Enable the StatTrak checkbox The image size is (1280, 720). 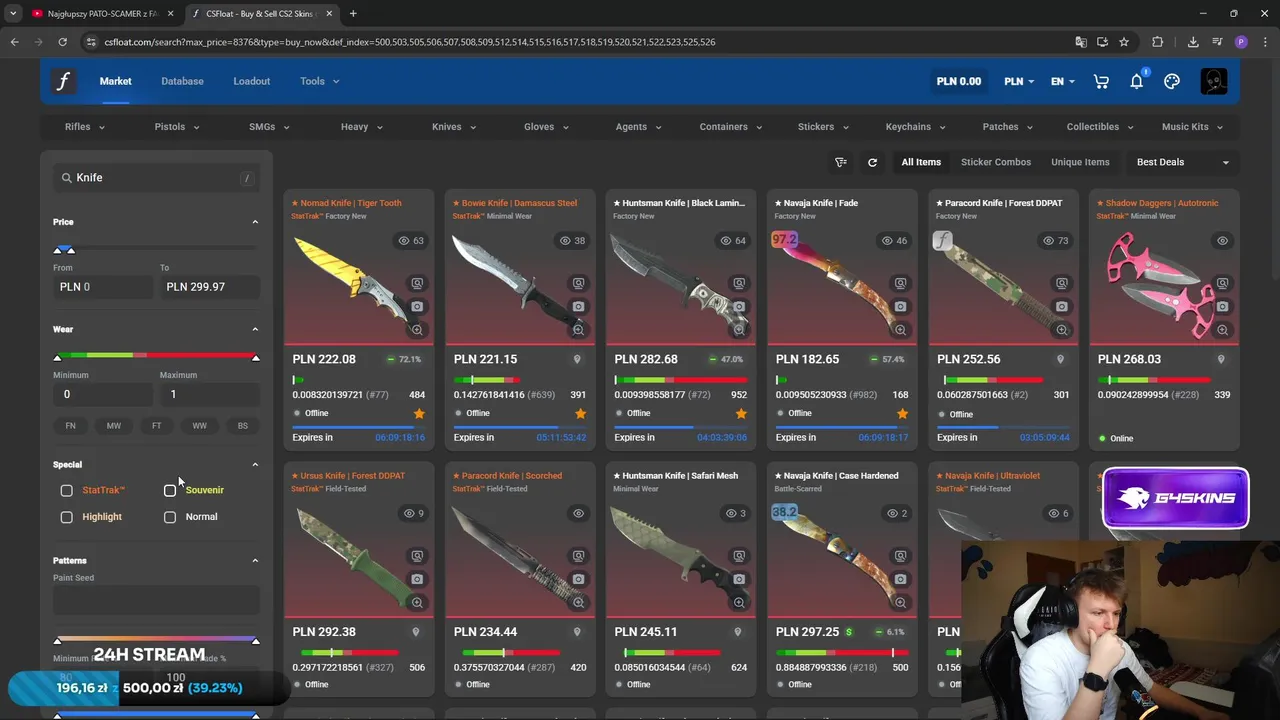tap(67, 490)
